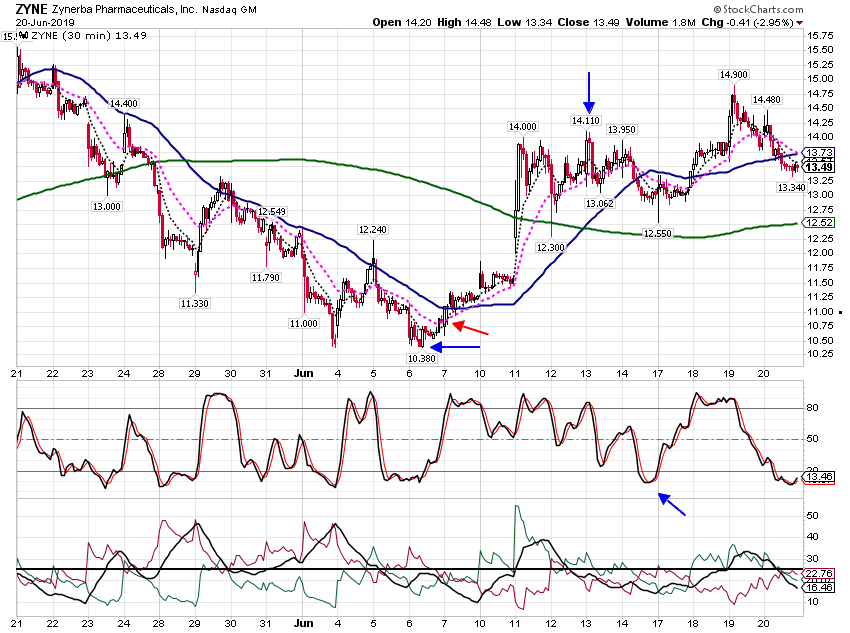Image resolution: width=850 pixels, height=633 pixels.
Task: Click the Close 13.49 header value
Action: [589, 23]
